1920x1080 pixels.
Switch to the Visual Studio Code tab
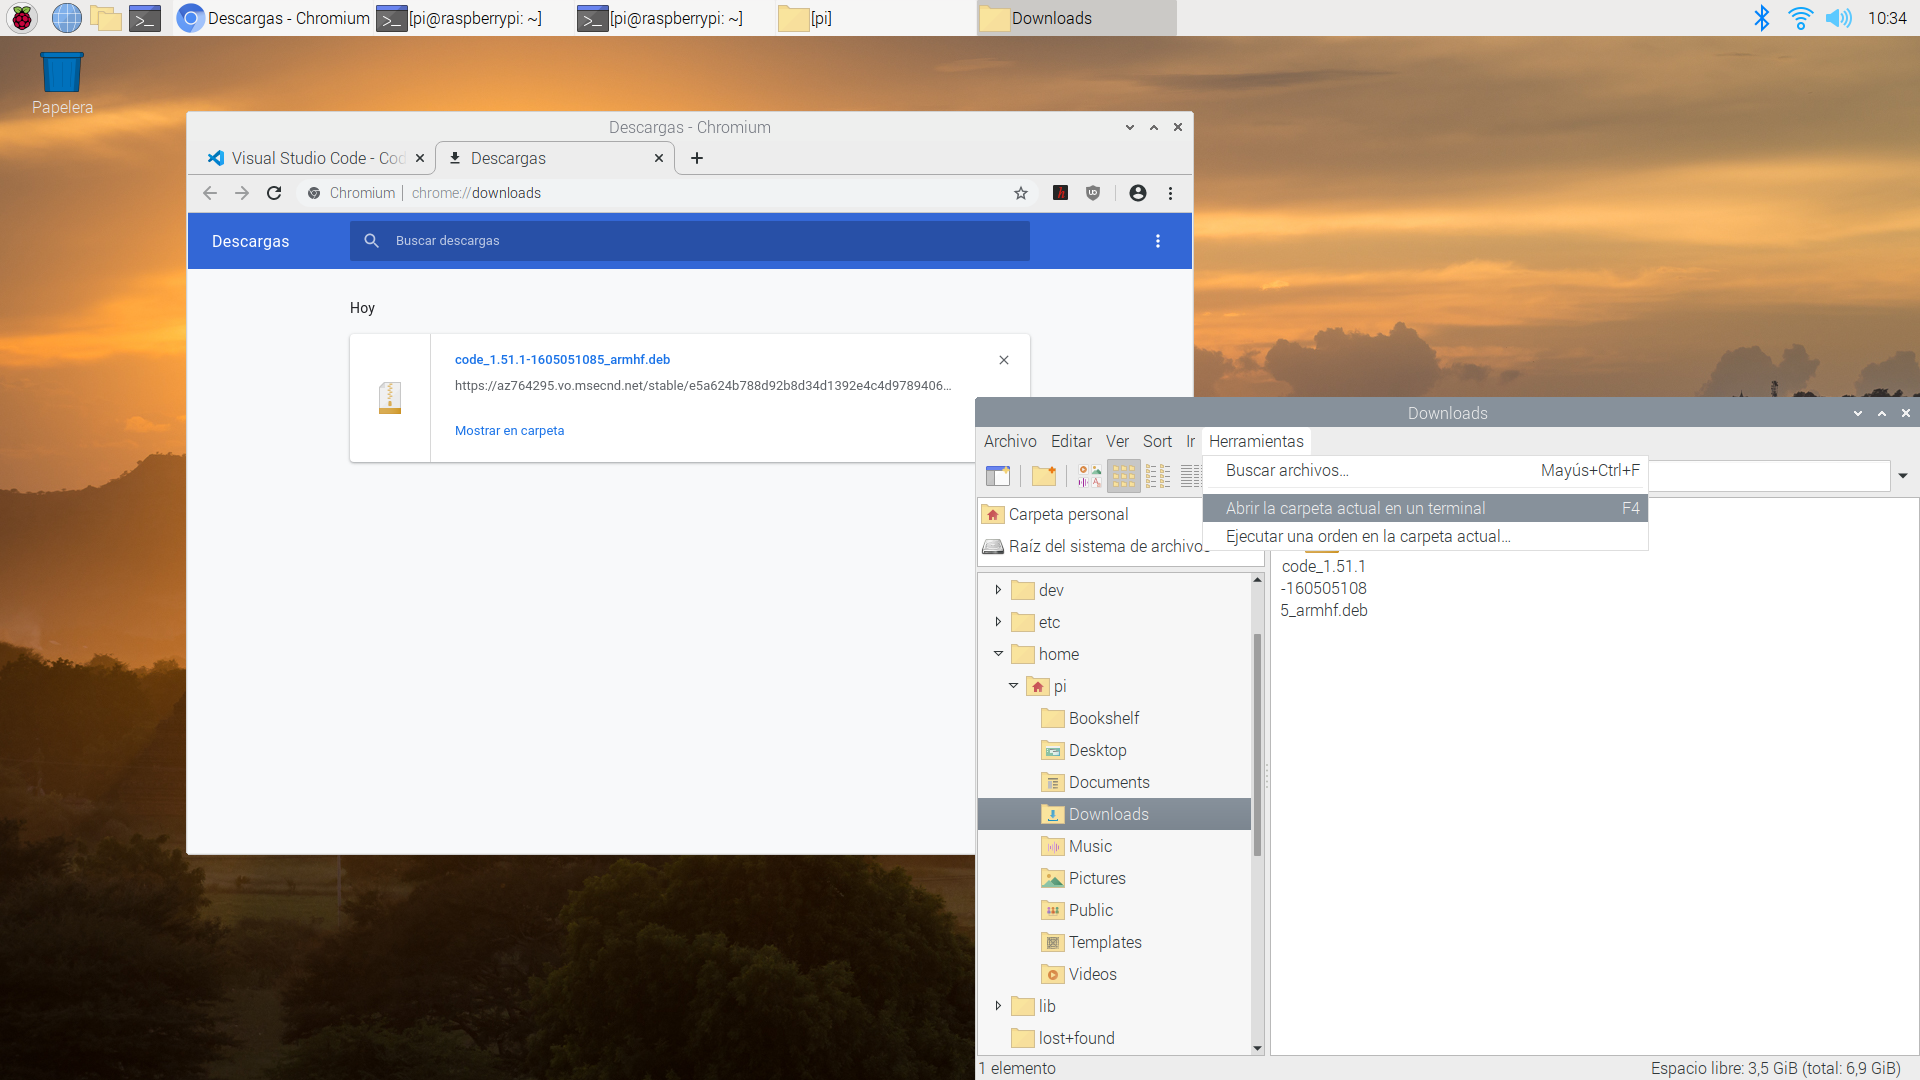(308, 158)
